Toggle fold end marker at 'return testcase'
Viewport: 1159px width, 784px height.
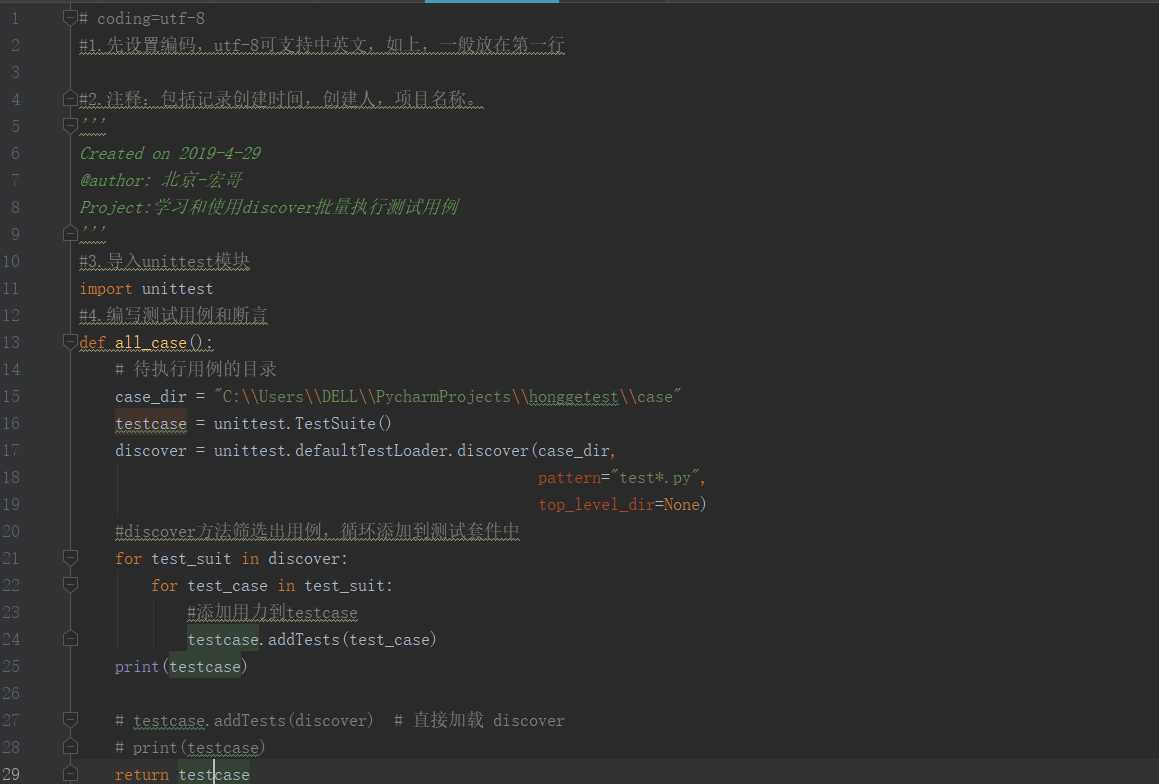[x=70, y=774]
